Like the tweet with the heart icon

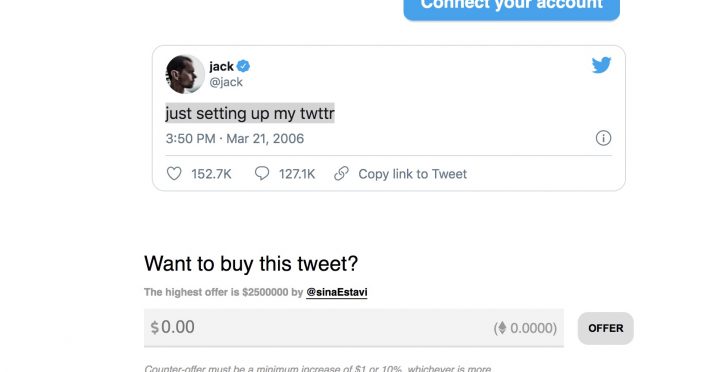[174, 174]
